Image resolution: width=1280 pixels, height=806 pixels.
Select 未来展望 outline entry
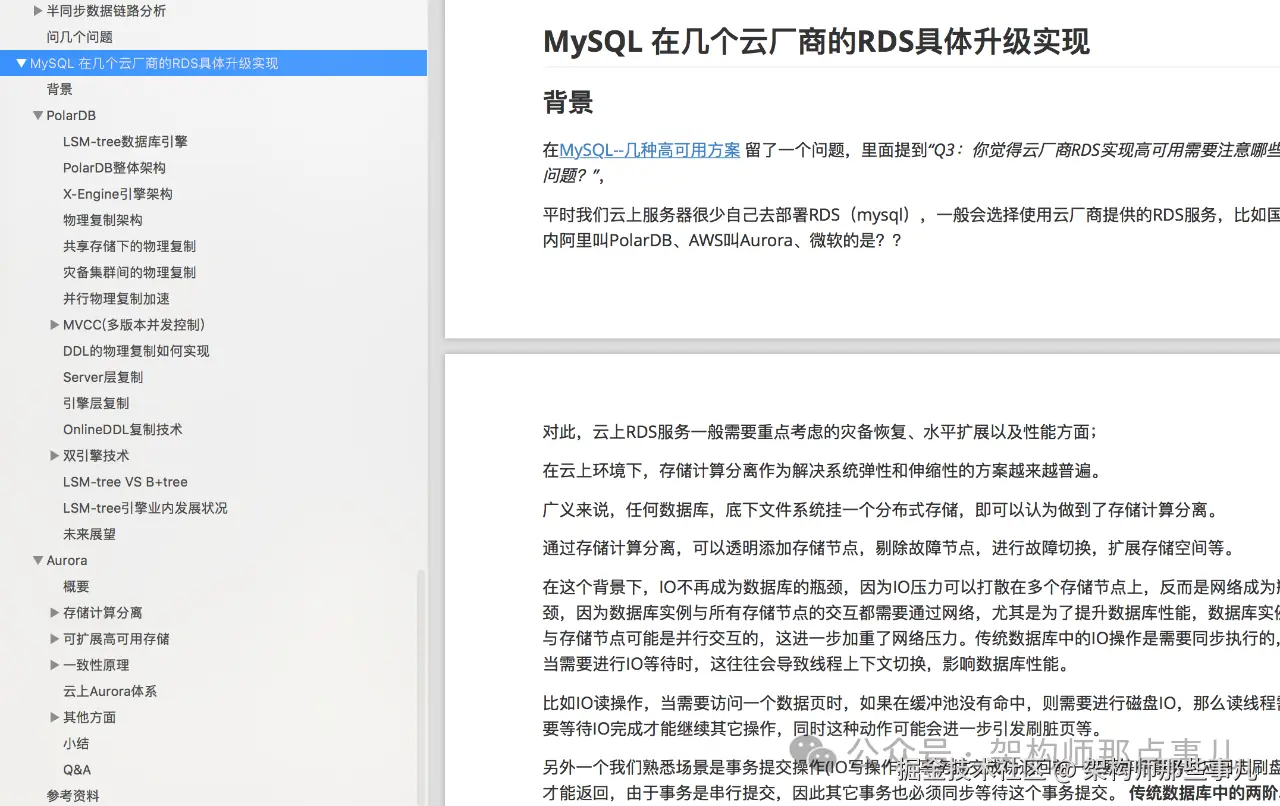pyautogui.click(x=89, y=534)
